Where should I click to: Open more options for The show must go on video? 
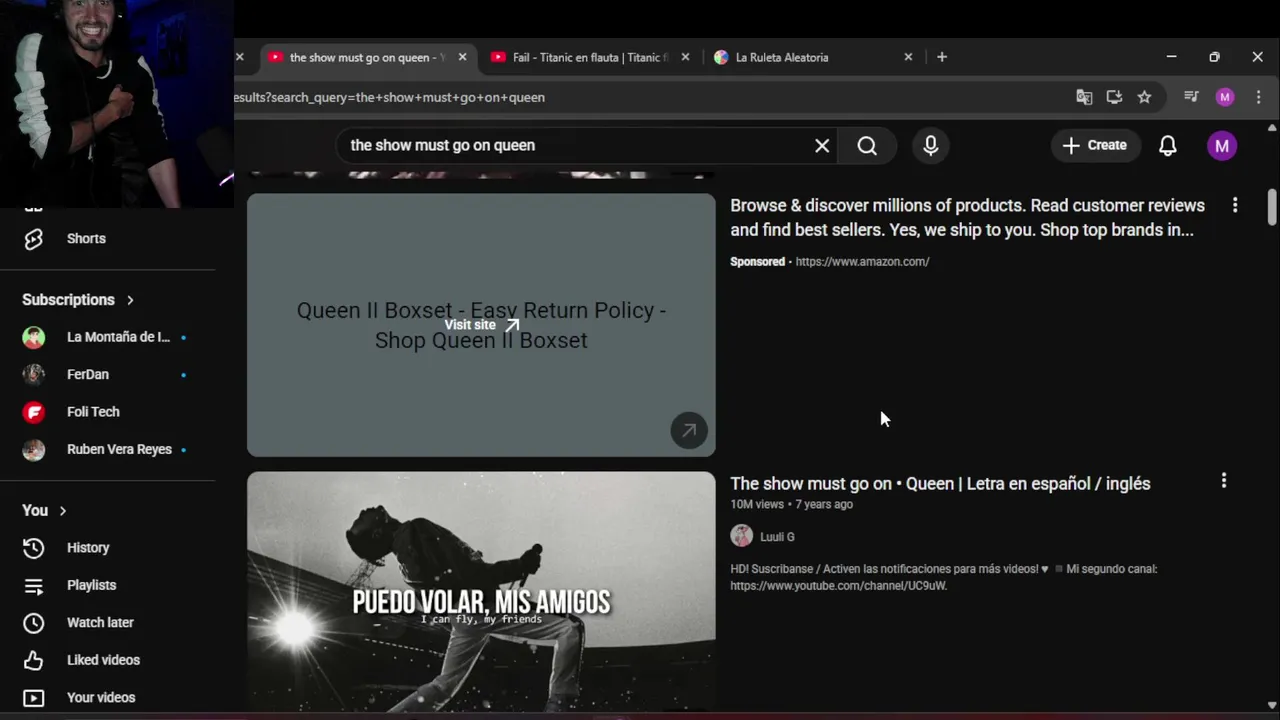1223,481
